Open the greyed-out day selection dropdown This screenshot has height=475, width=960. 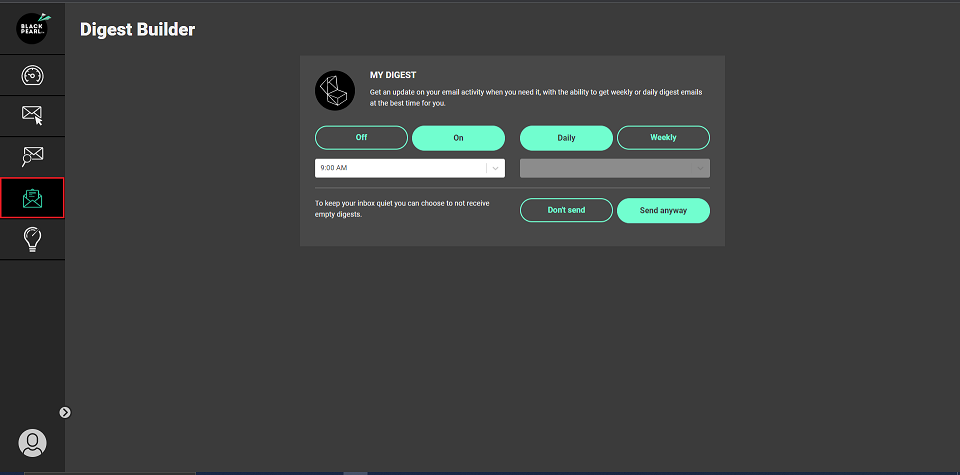point(614,168)
